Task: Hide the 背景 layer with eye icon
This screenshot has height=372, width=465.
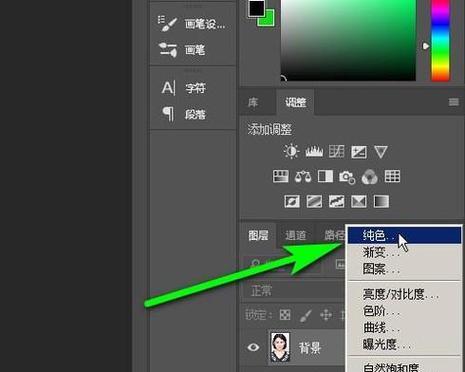Action: click(253, 347)
